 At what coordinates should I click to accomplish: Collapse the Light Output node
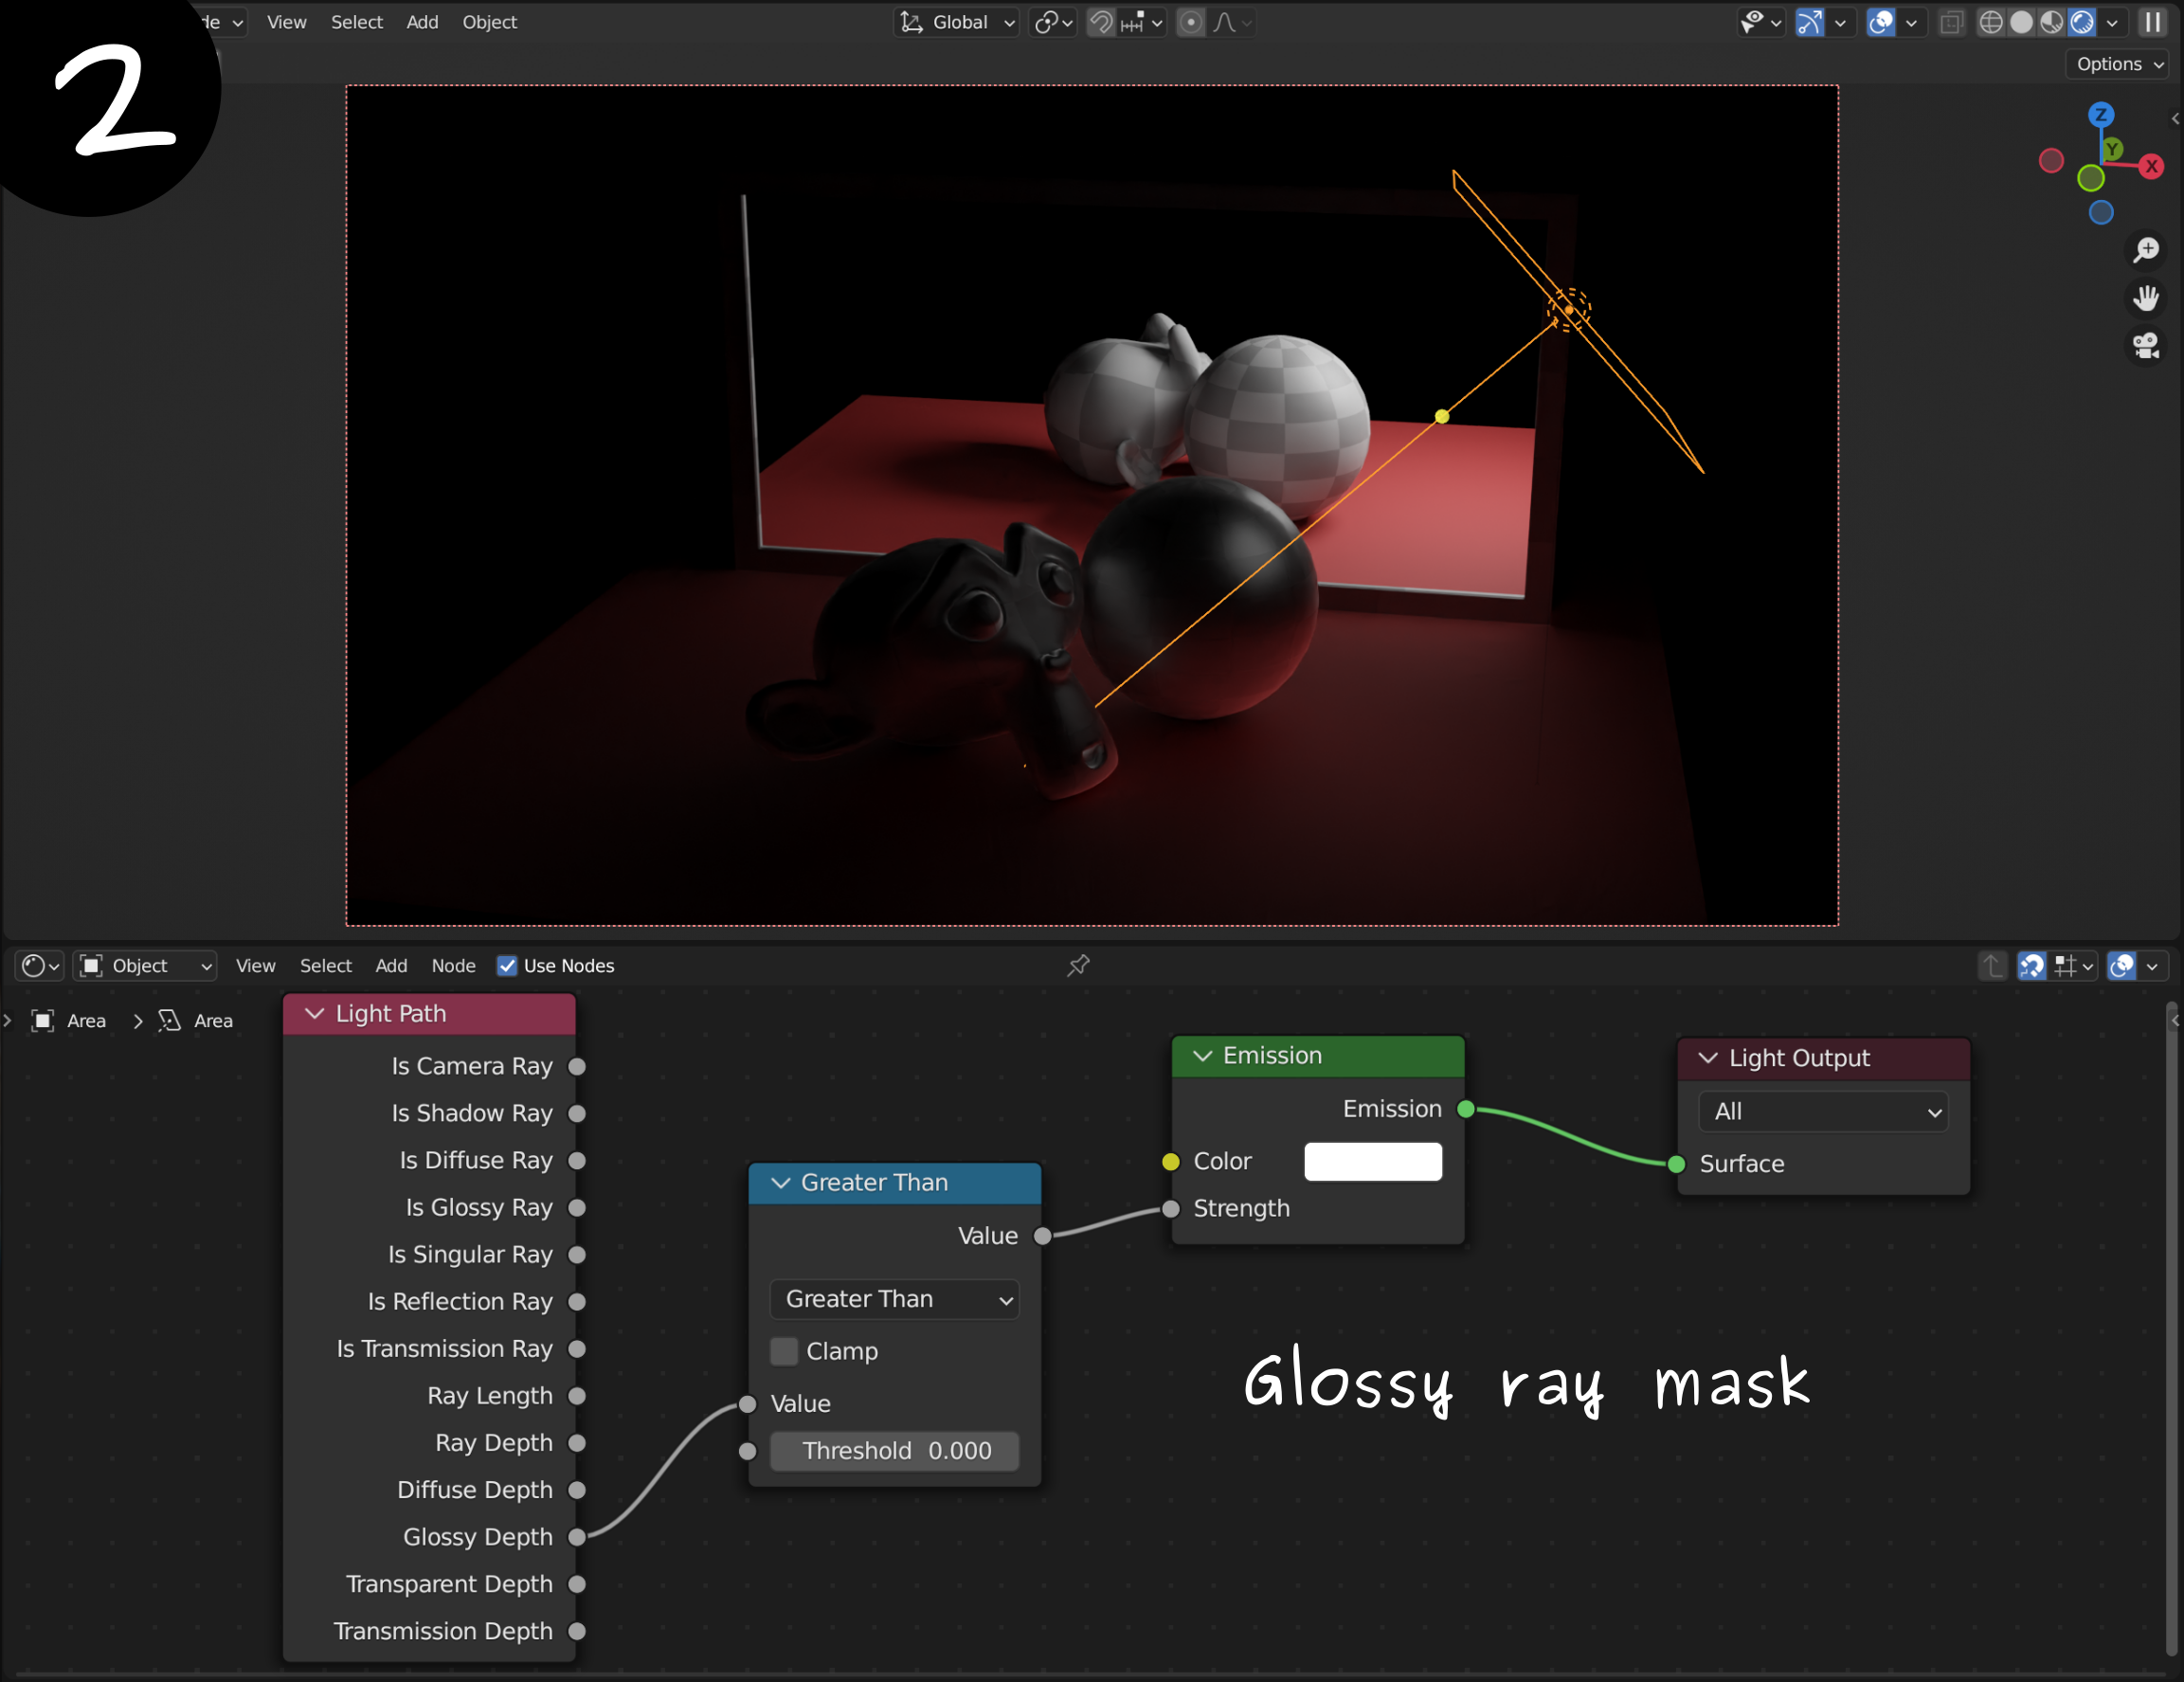[1708, 1057]
